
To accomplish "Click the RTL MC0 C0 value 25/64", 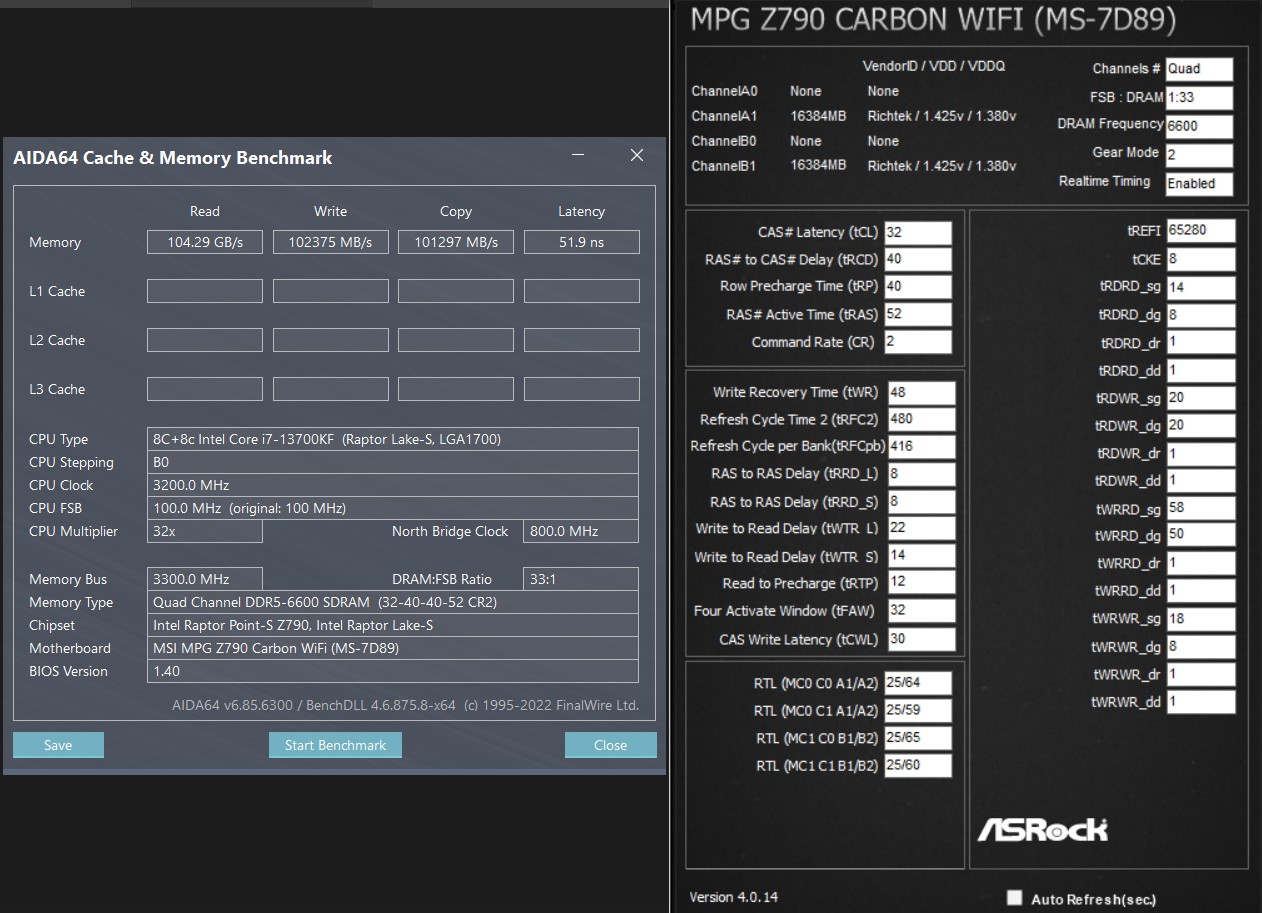I will [918, 683].
